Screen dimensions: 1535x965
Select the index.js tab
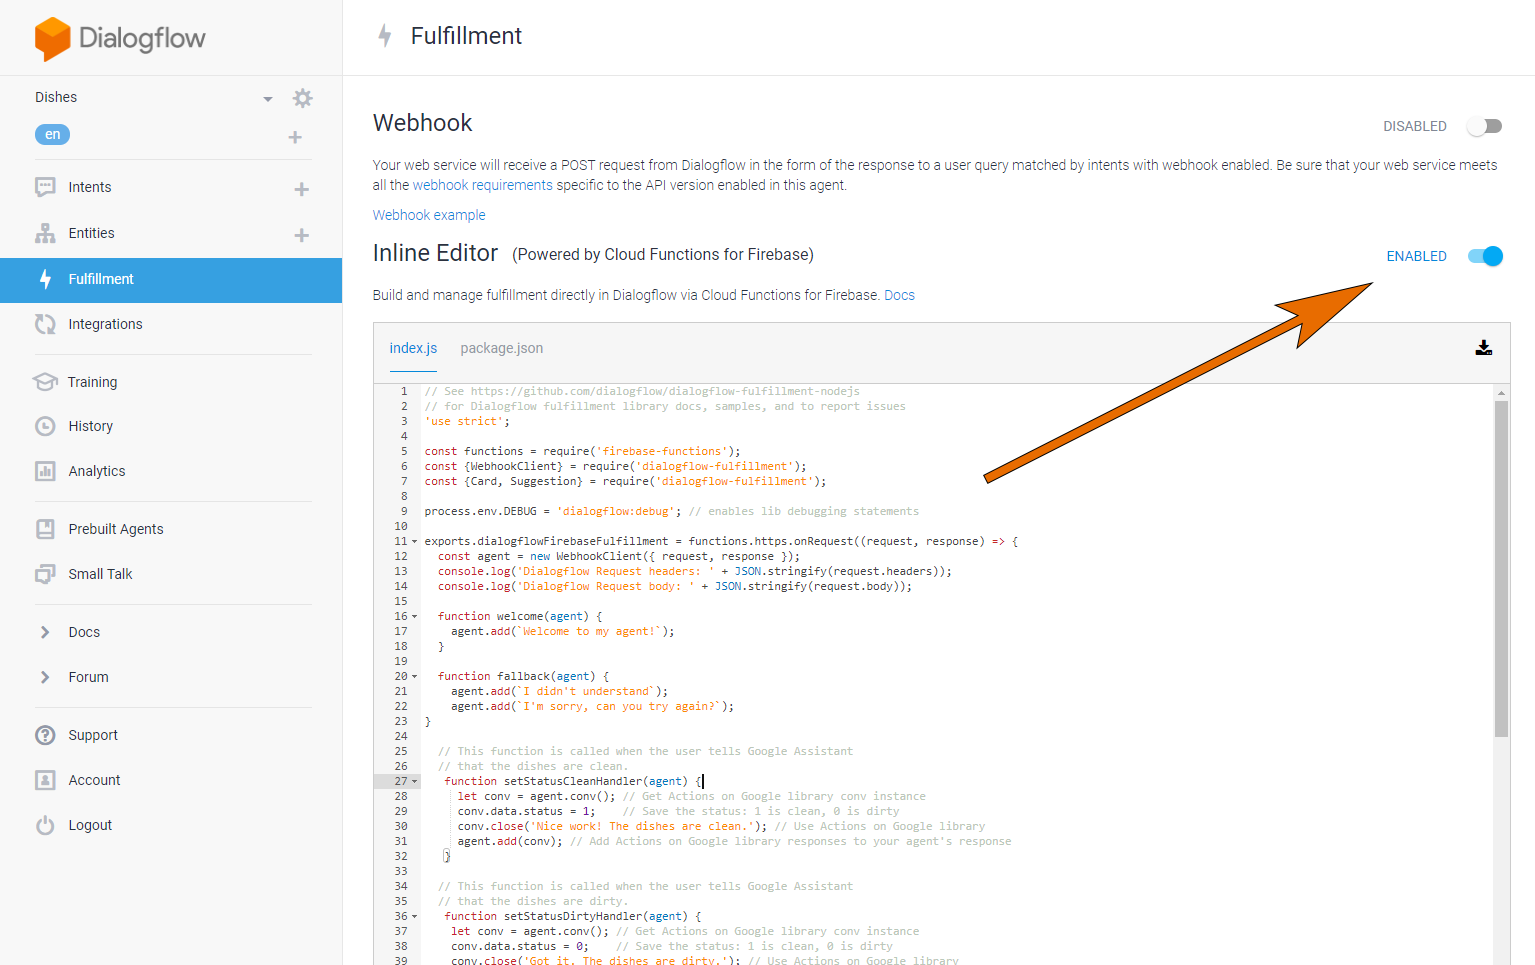pyautogui.click(x=413, y=348)
